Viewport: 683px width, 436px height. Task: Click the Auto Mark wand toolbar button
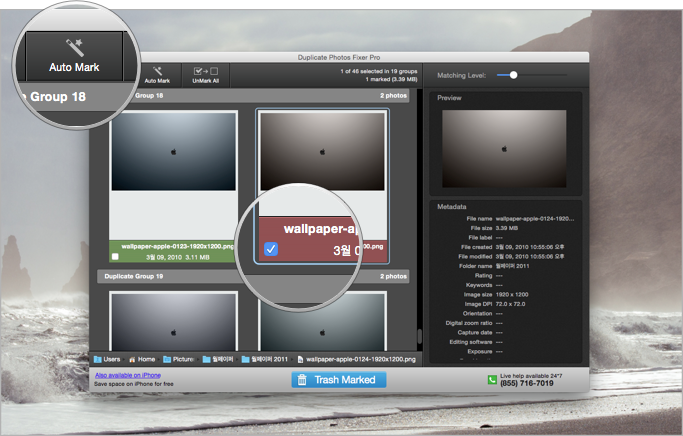click(157, 75)
